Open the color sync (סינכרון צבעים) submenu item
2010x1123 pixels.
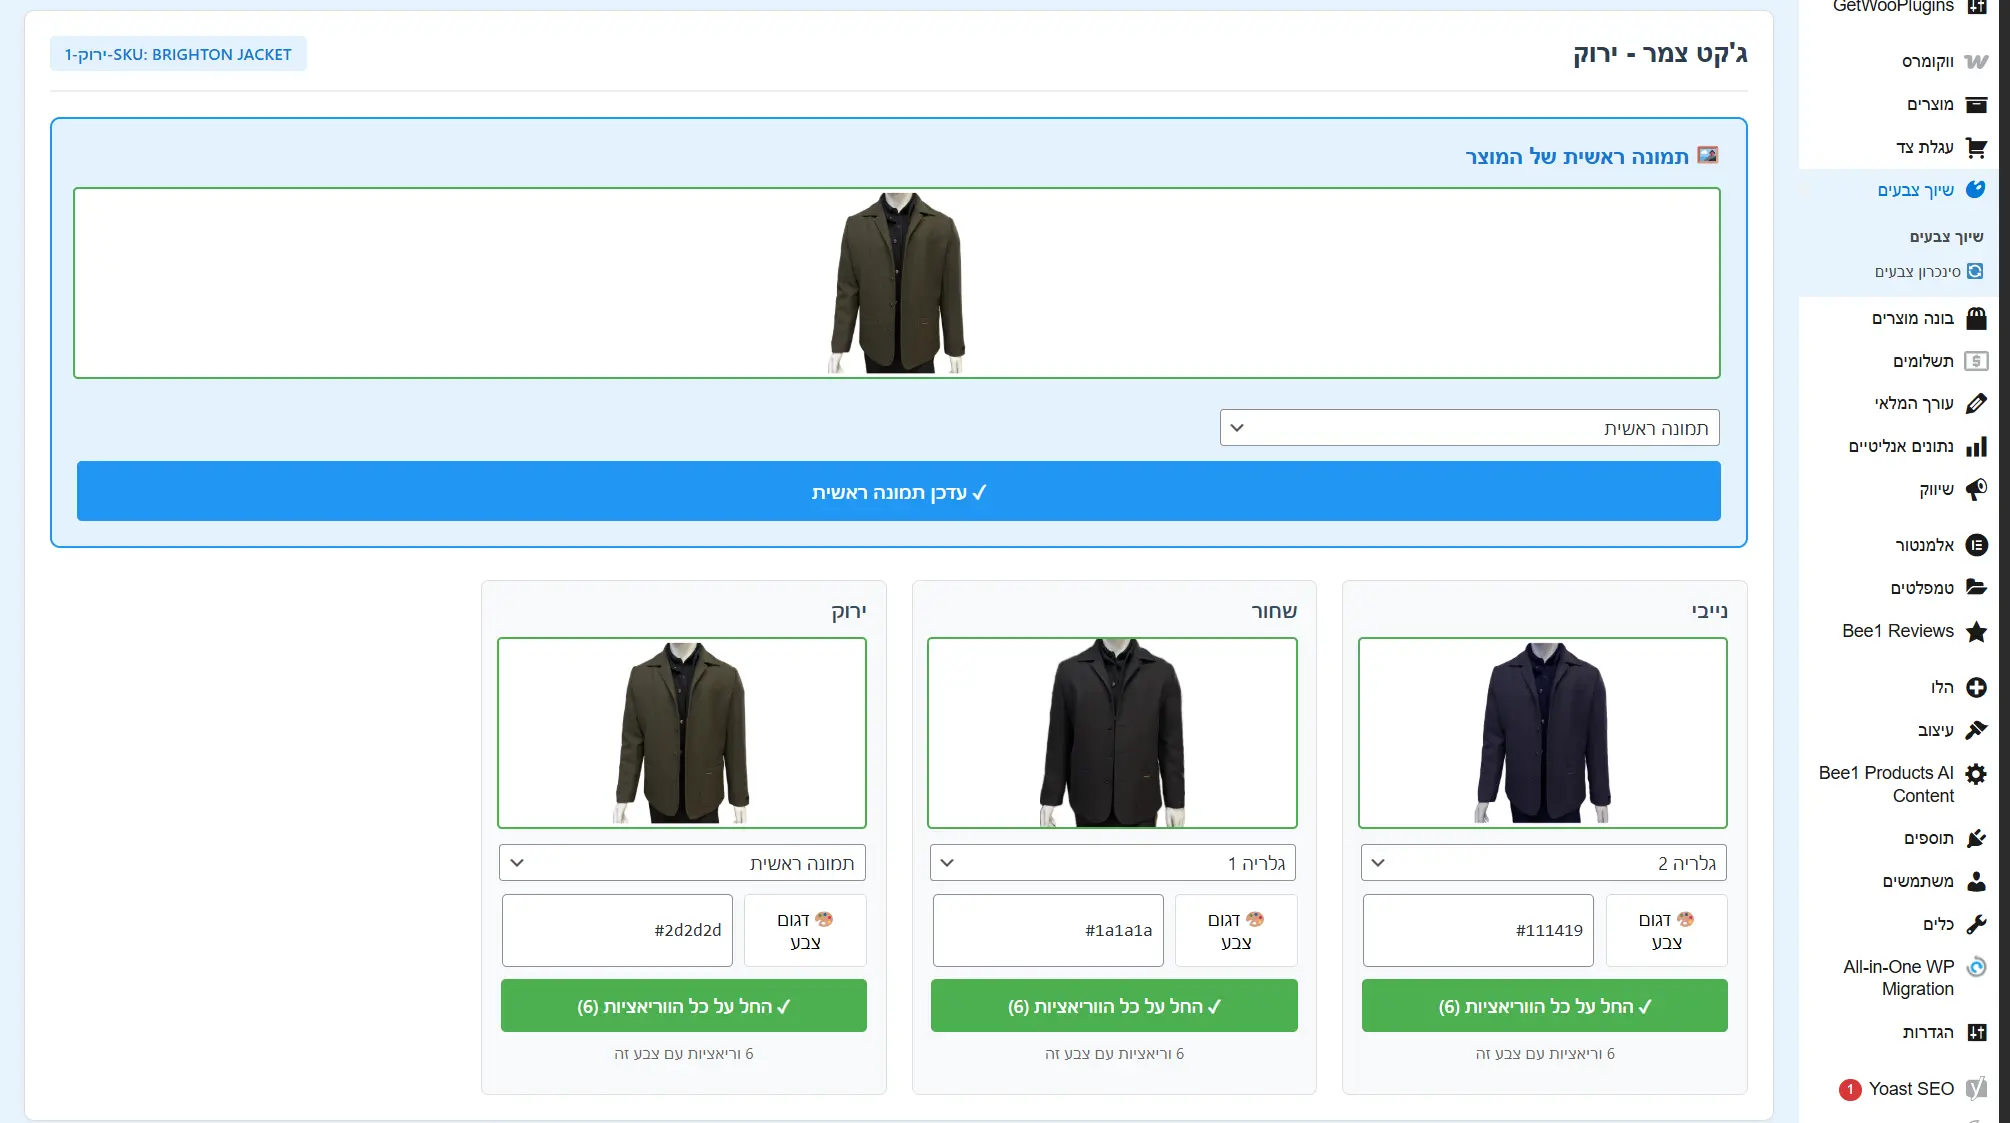tap(1917, 272)
